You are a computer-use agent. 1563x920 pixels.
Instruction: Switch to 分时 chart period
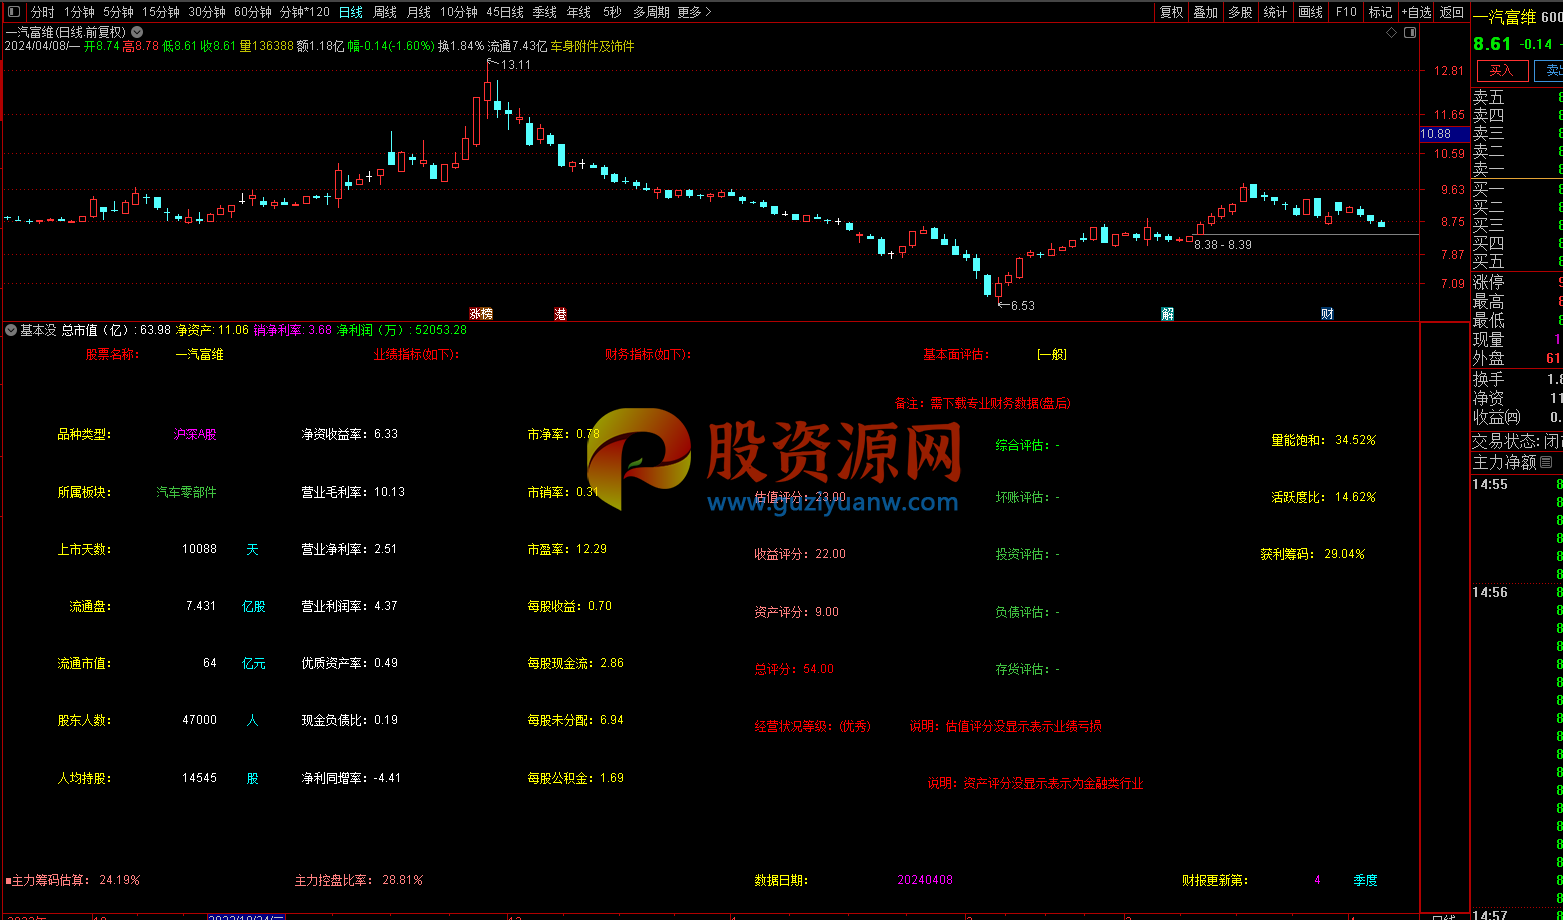(x=43, y=12)
